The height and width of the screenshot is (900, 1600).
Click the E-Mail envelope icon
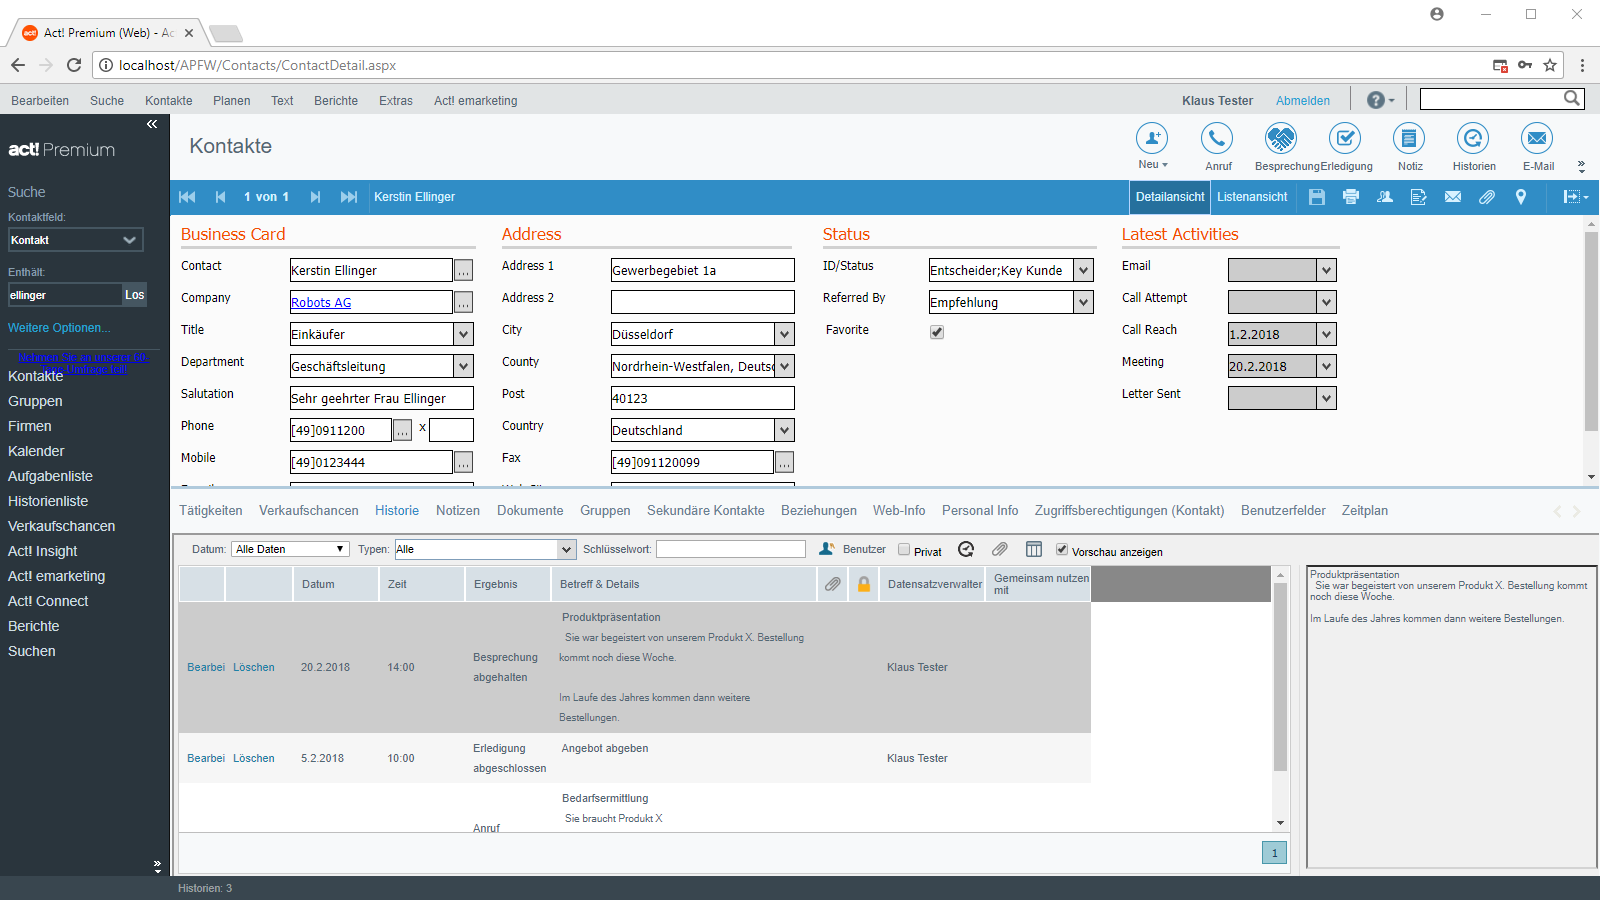tap(1536, 139)
